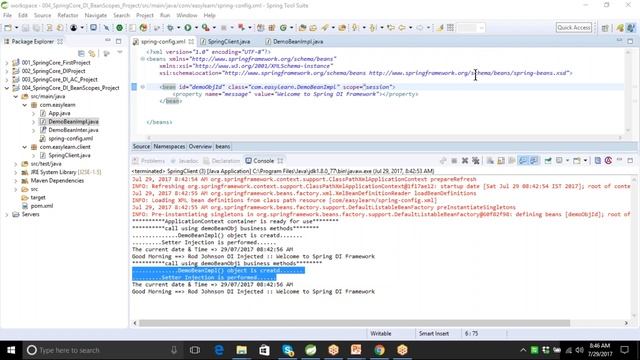
Task: Open Microsoft Edge from taskbar
Action: click(x=219, y=350)
